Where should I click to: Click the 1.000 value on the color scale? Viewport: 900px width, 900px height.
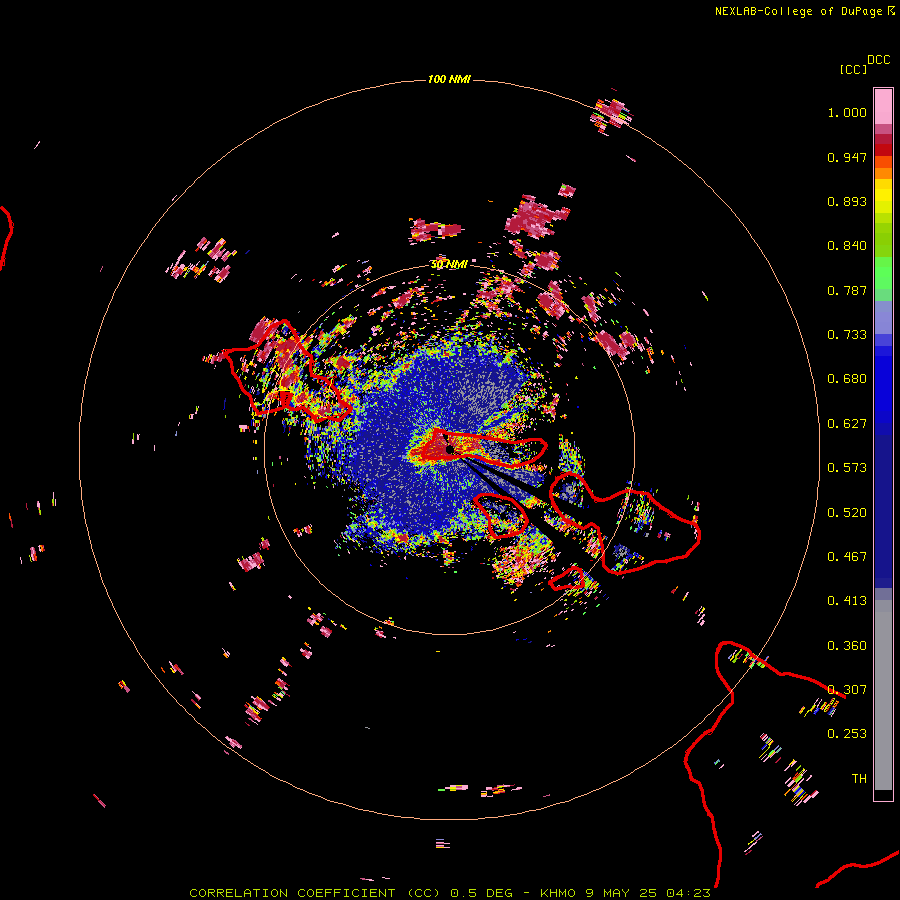tap(847, 112)
